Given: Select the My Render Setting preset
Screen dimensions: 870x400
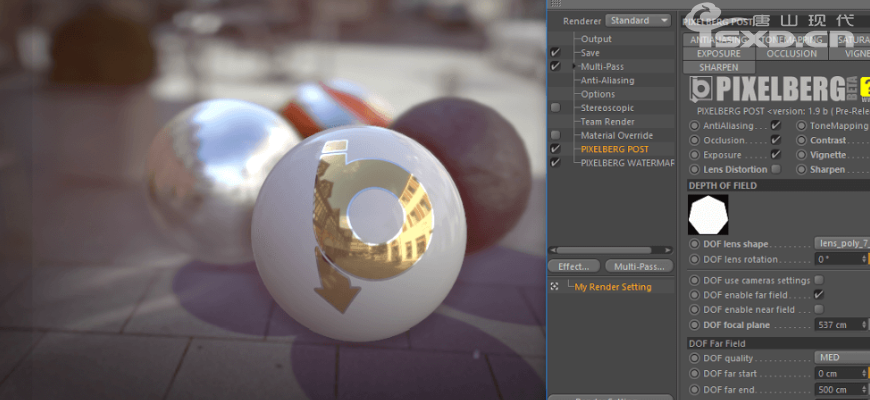Looking at the screenshot, I should pos(613,287).
